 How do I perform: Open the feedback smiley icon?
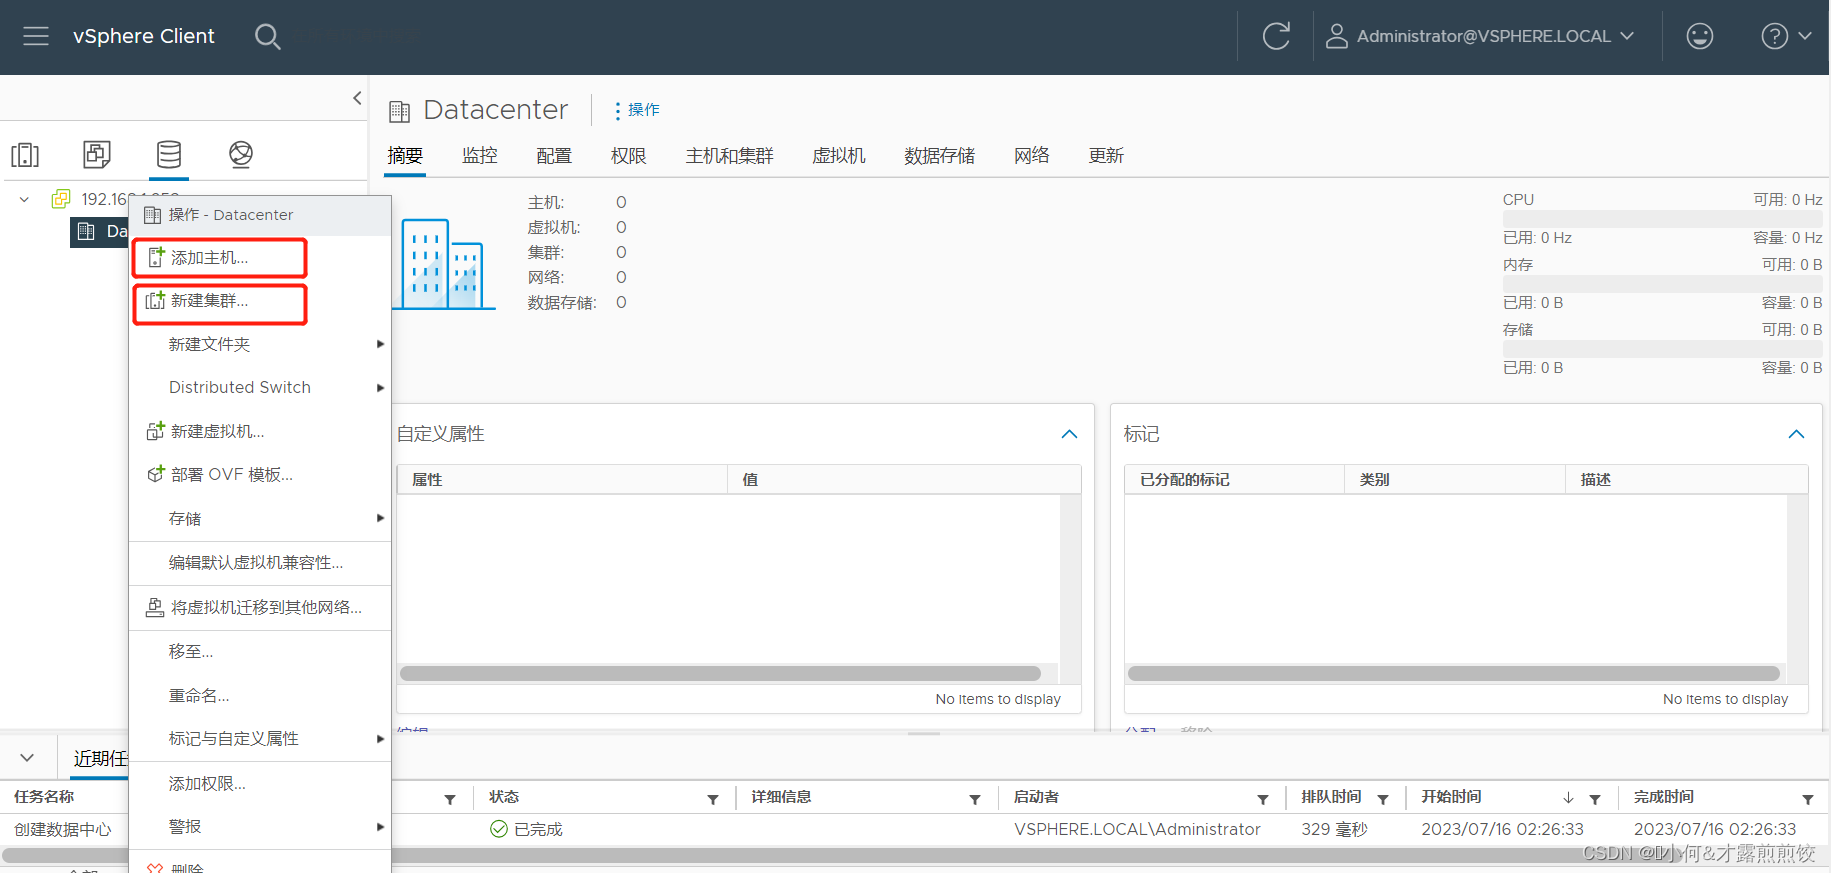[1699, 36]
